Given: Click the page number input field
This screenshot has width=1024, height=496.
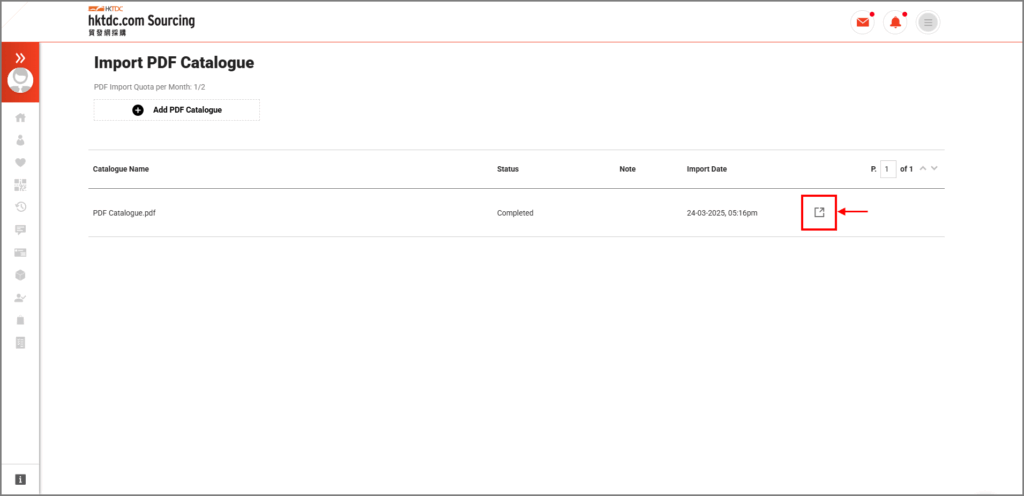Looking at the screenshot, I should tap(888, 169).
